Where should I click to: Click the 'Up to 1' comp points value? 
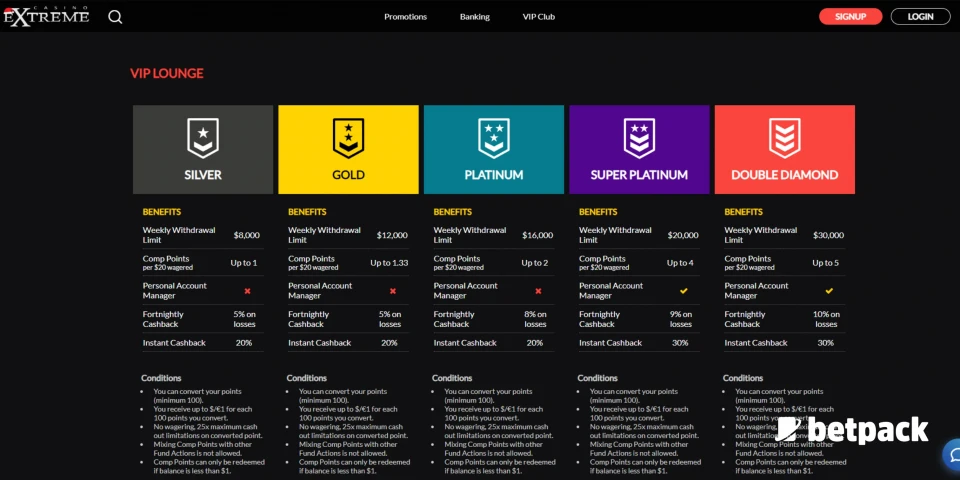pyautogui.click(x=244, y=263)
